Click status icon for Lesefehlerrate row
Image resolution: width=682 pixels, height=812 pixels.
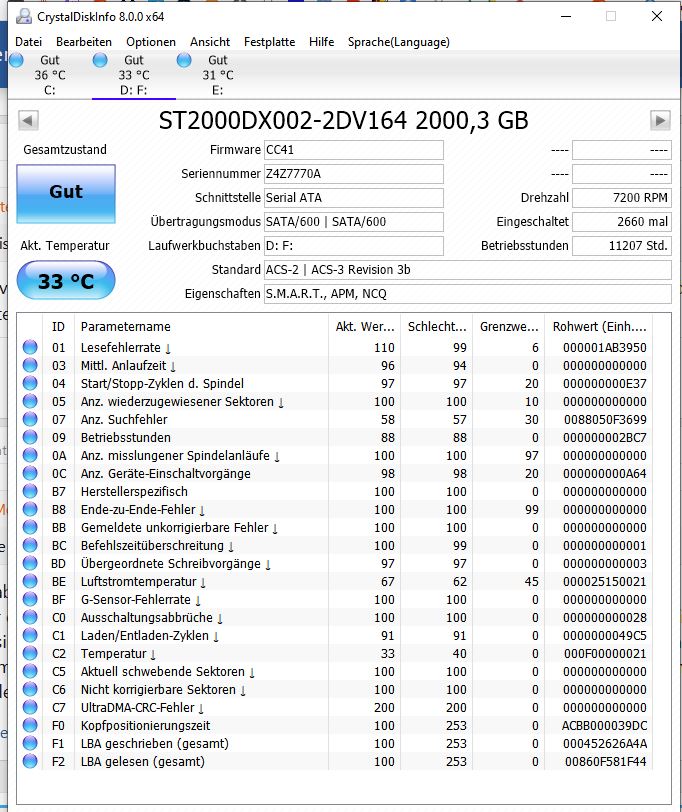(30, 347)
